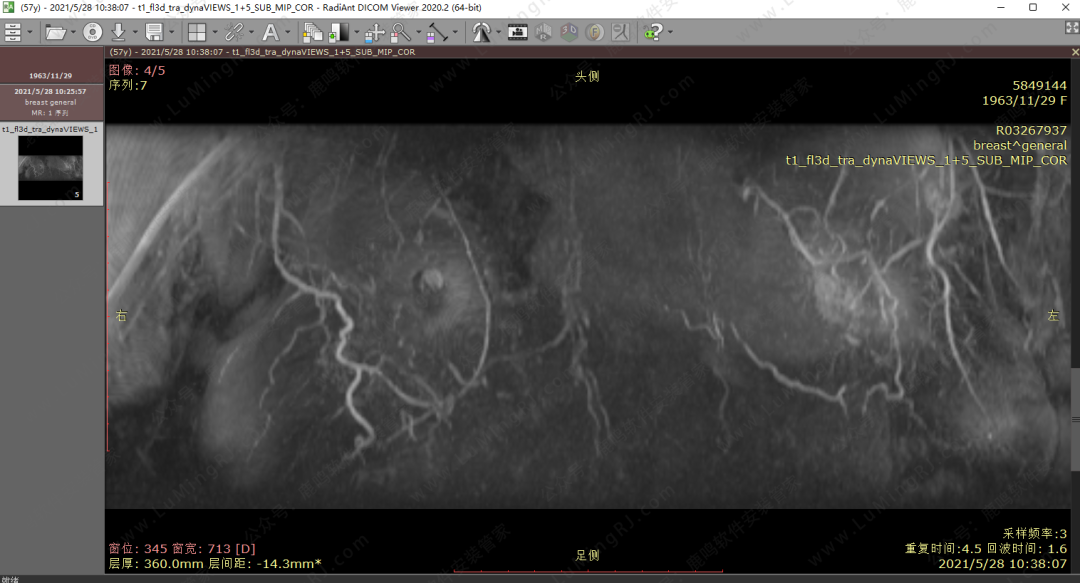Toggle the series synchronization link icon
This screenshot has height=583, width=1080.
click(232, 32)
